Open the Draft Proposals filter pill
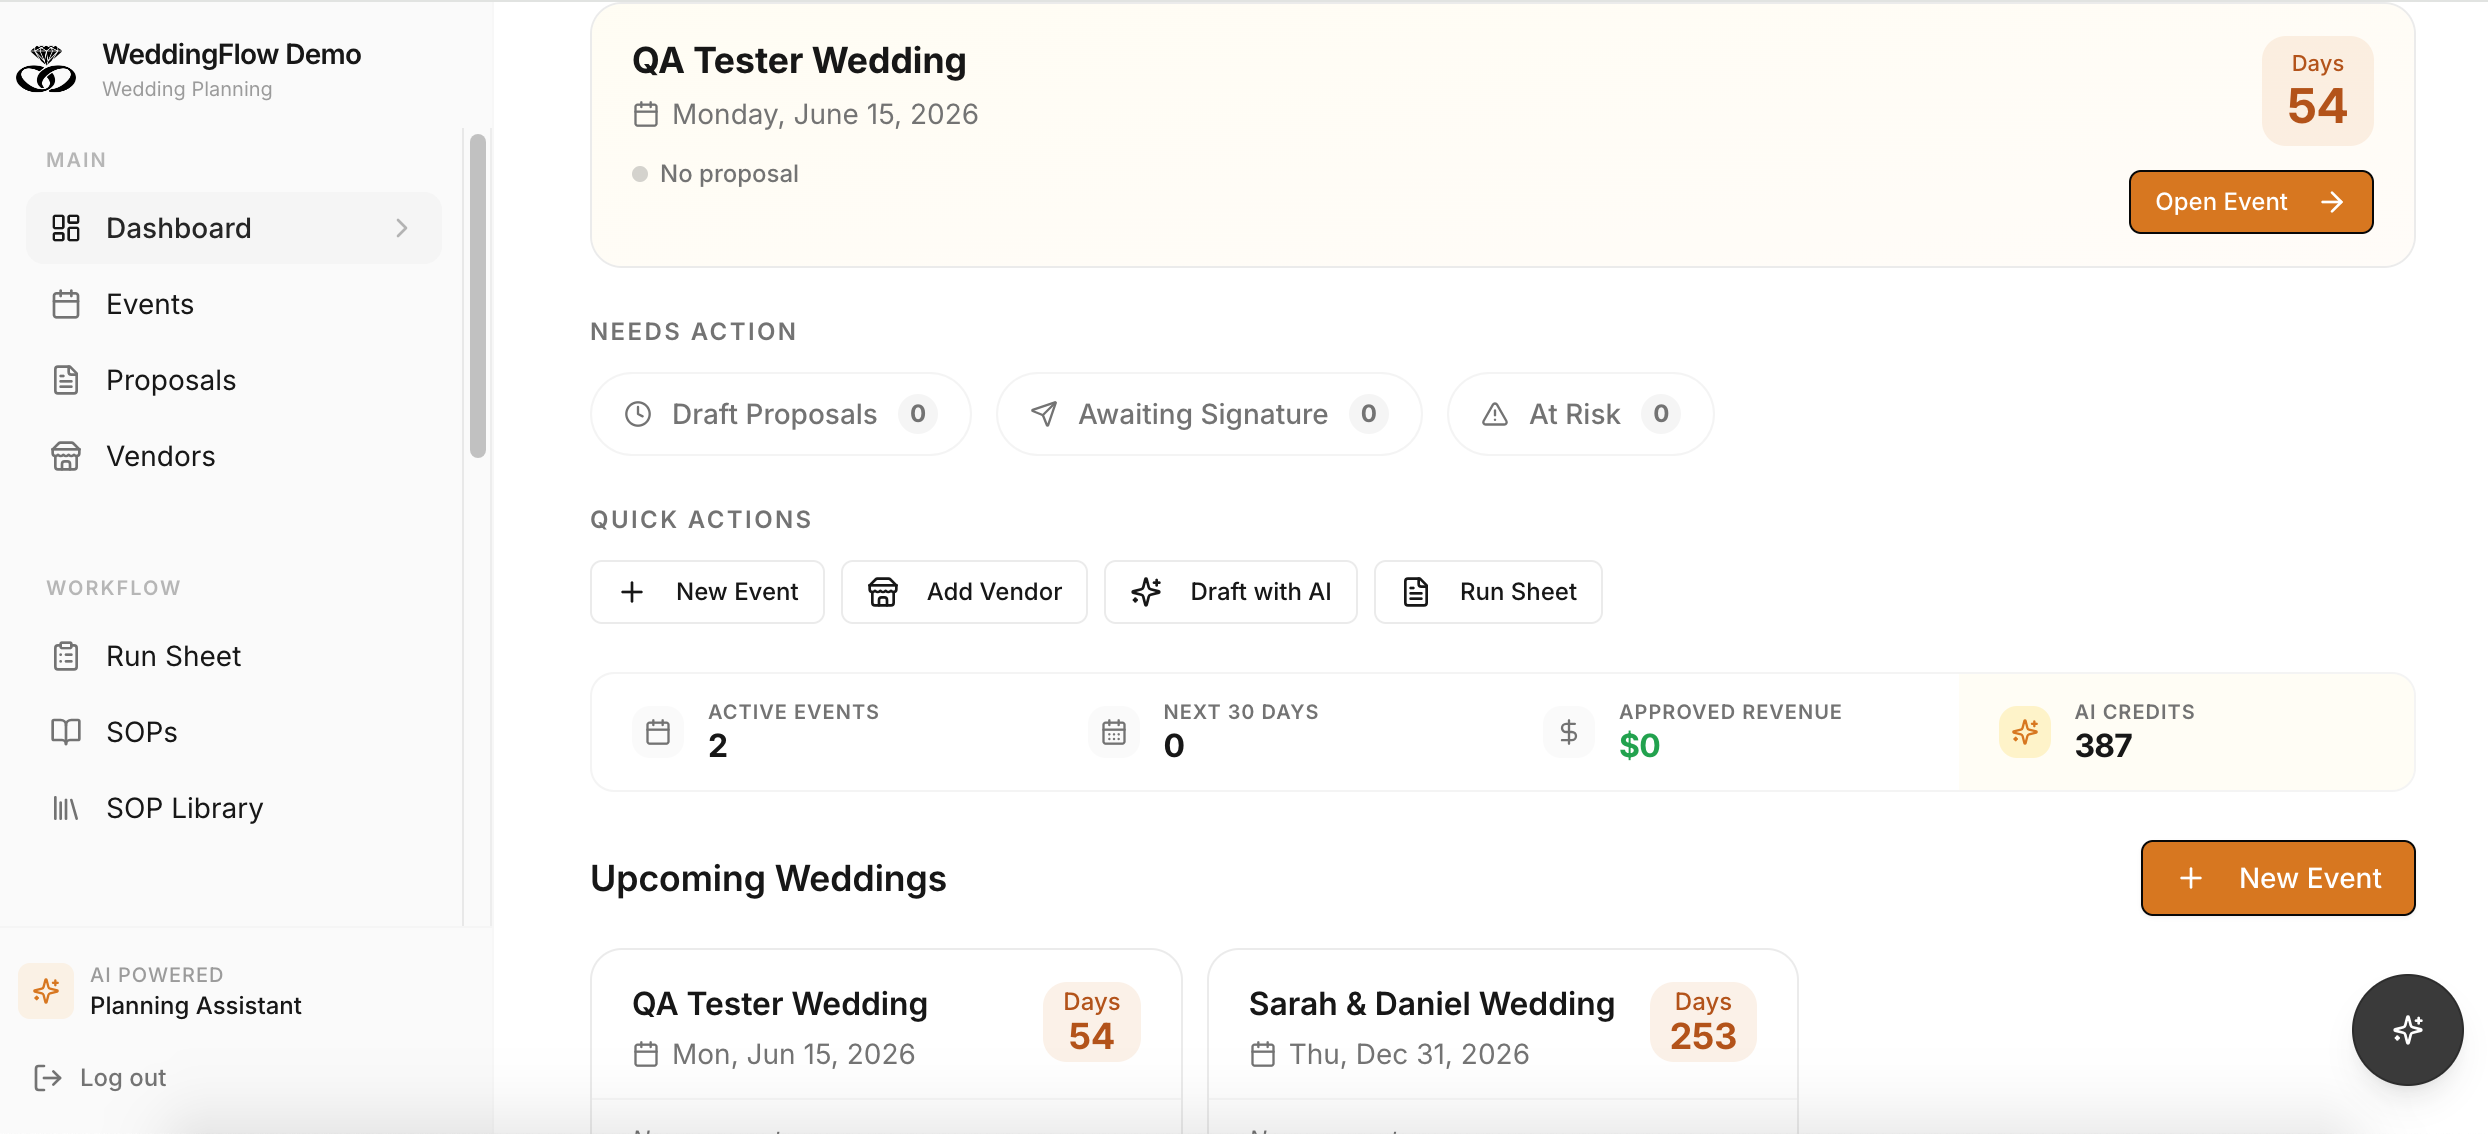The height and width of the screenshot is (1134, 2488). 780,414
